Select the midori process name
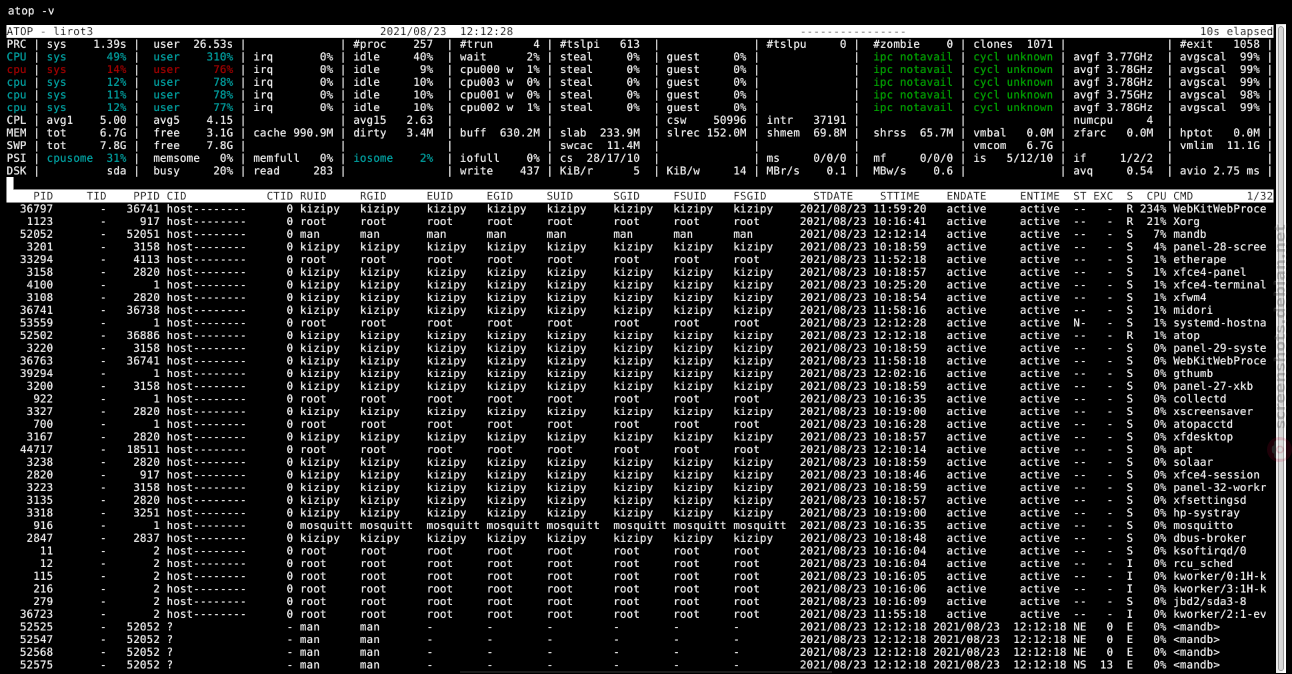Image resolution: width=1292 pixels, height=674 pixels. [x=1193, y=310]
